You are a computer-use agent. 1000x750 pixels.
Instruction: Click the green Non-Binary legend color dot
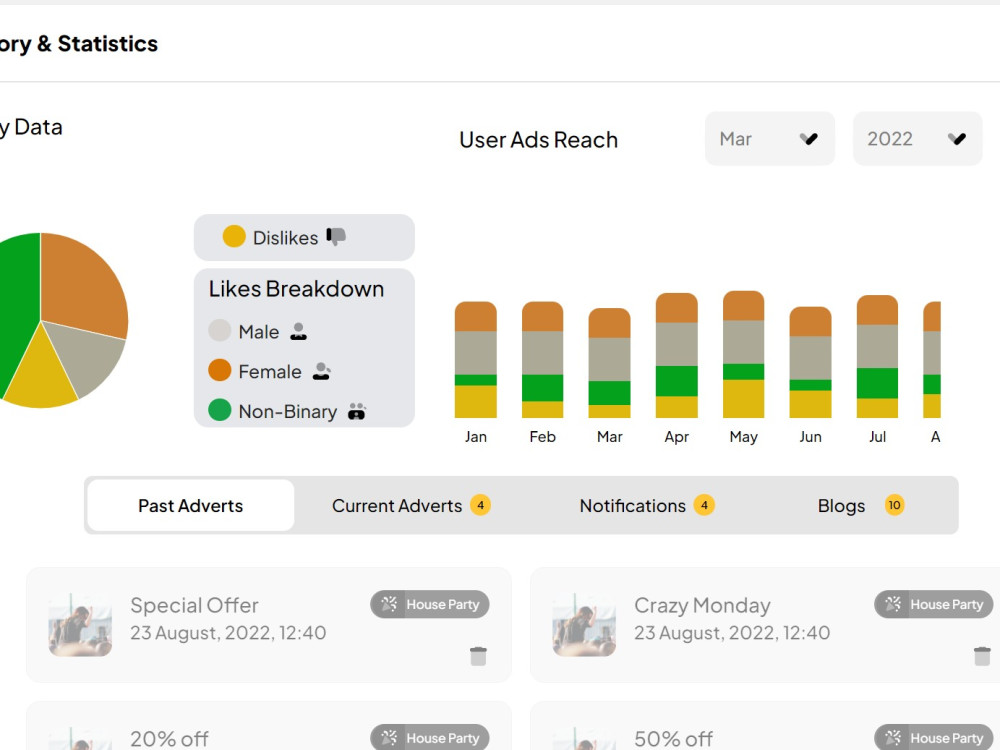tap(219, 410)
